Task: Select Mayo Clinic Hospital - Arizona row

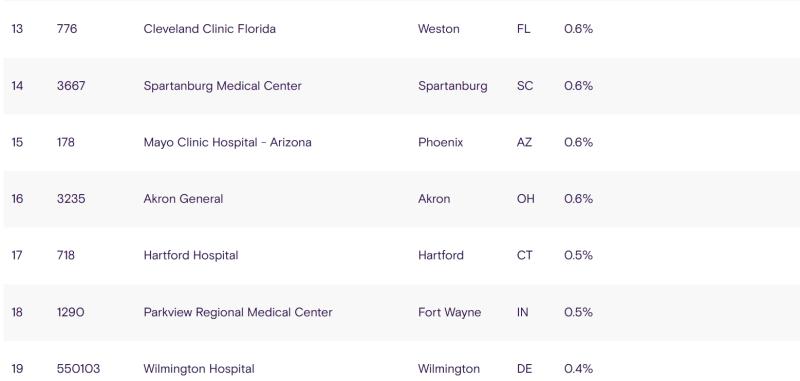Action: pos(400,142)
